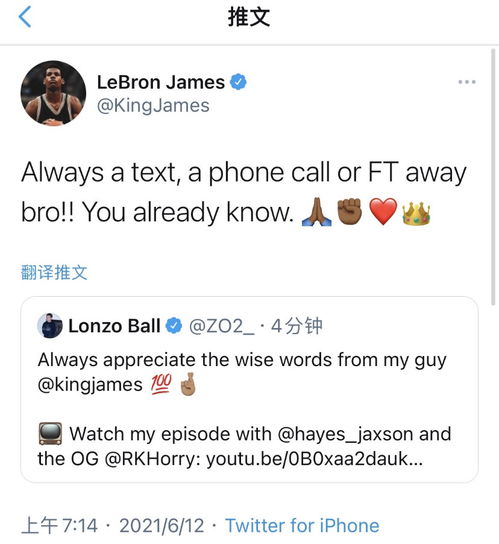Screen dimensions: 499x544
Task: Tap the @kingjames mention in quoted tweet
Action: [x=90, y=385]
